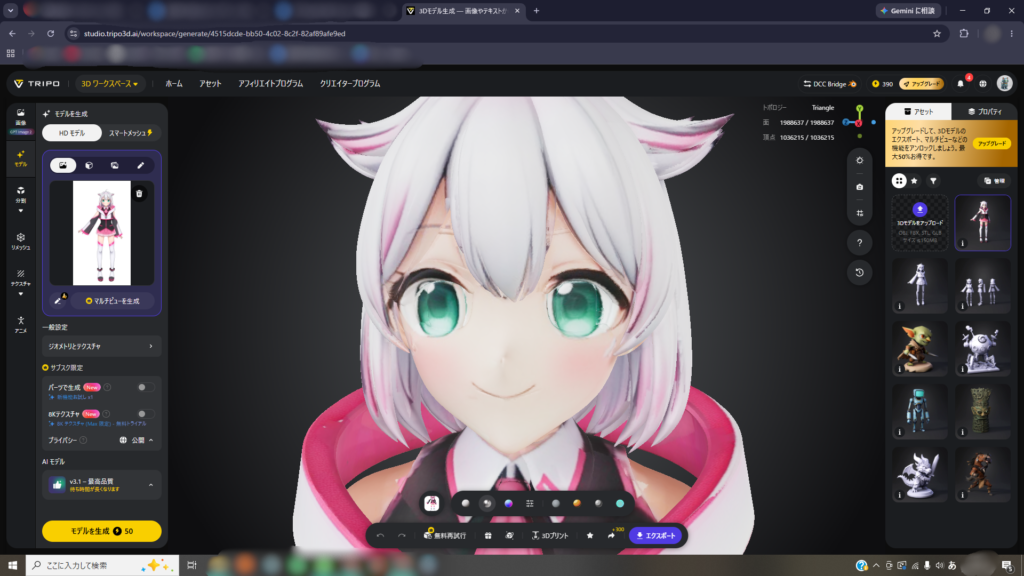Delete the uploaded reference image with the trash icon
The height and width of the screenshot is (576, 1024).
tap(139, 193)
